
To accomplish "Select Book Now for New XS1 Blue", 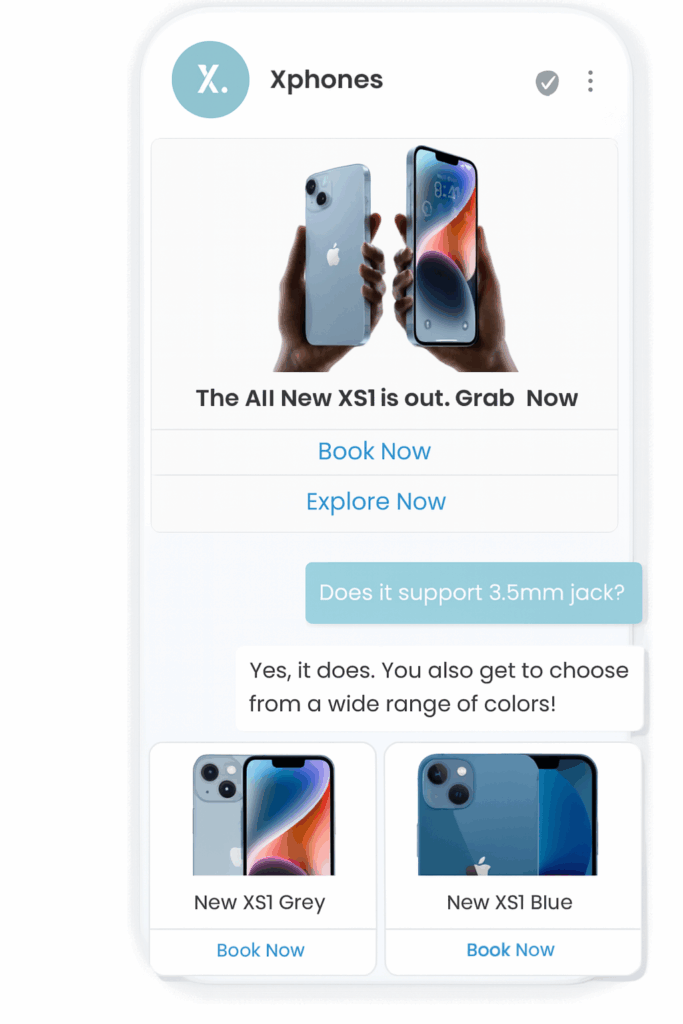I will (x=511, y=950).
